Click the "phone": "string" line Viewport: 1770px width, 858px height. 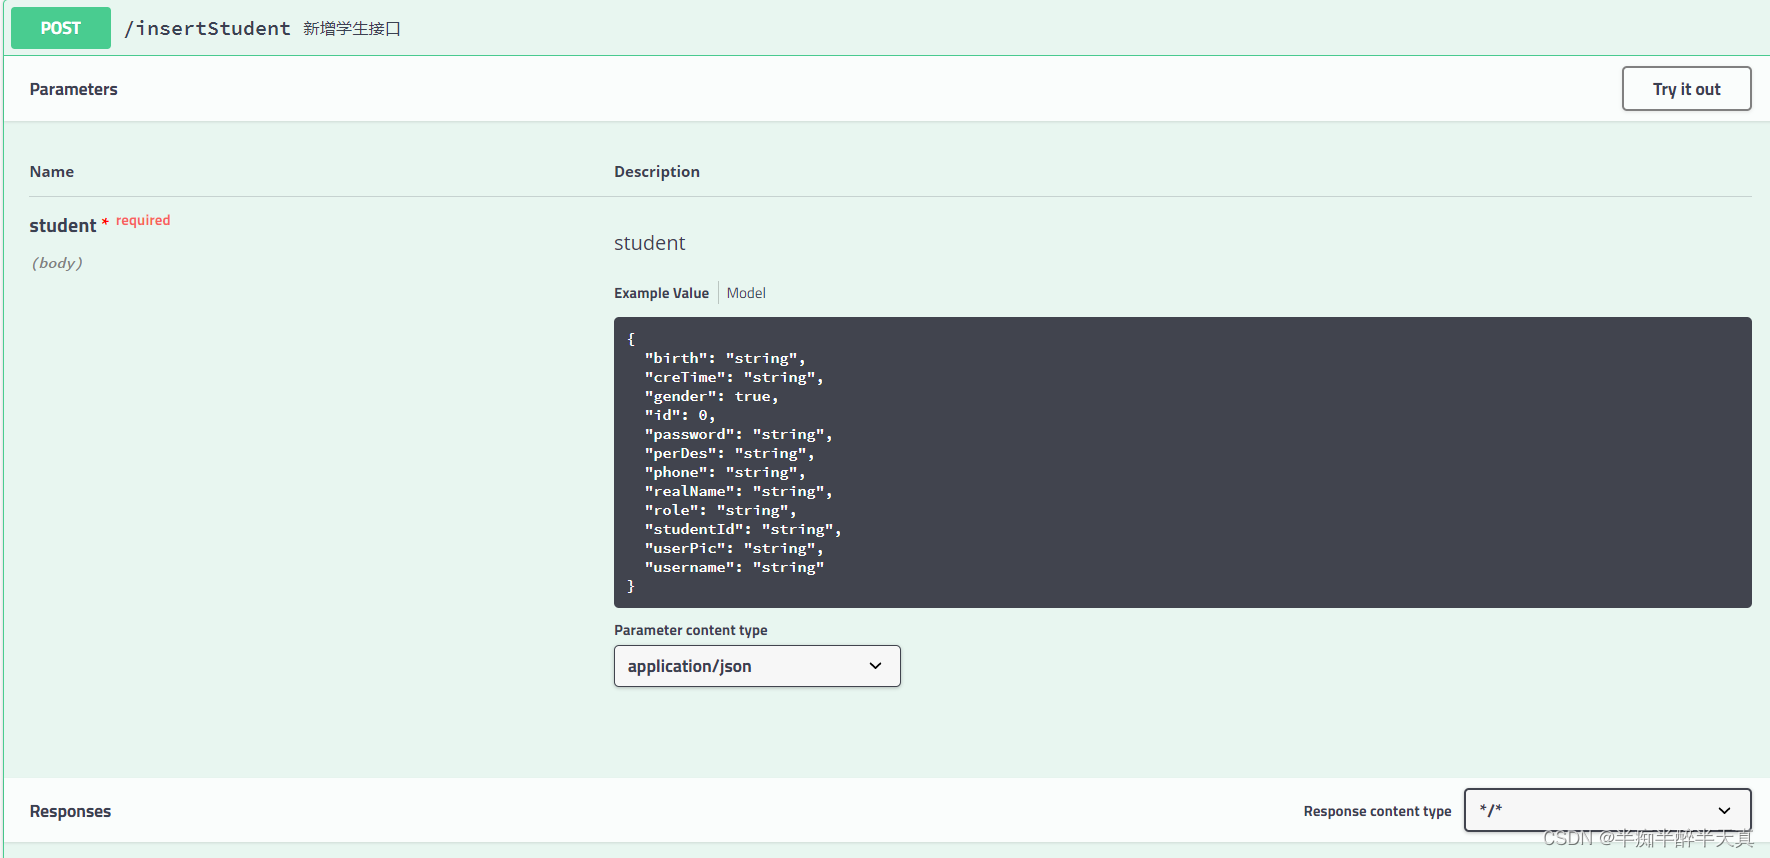(725, 472)
